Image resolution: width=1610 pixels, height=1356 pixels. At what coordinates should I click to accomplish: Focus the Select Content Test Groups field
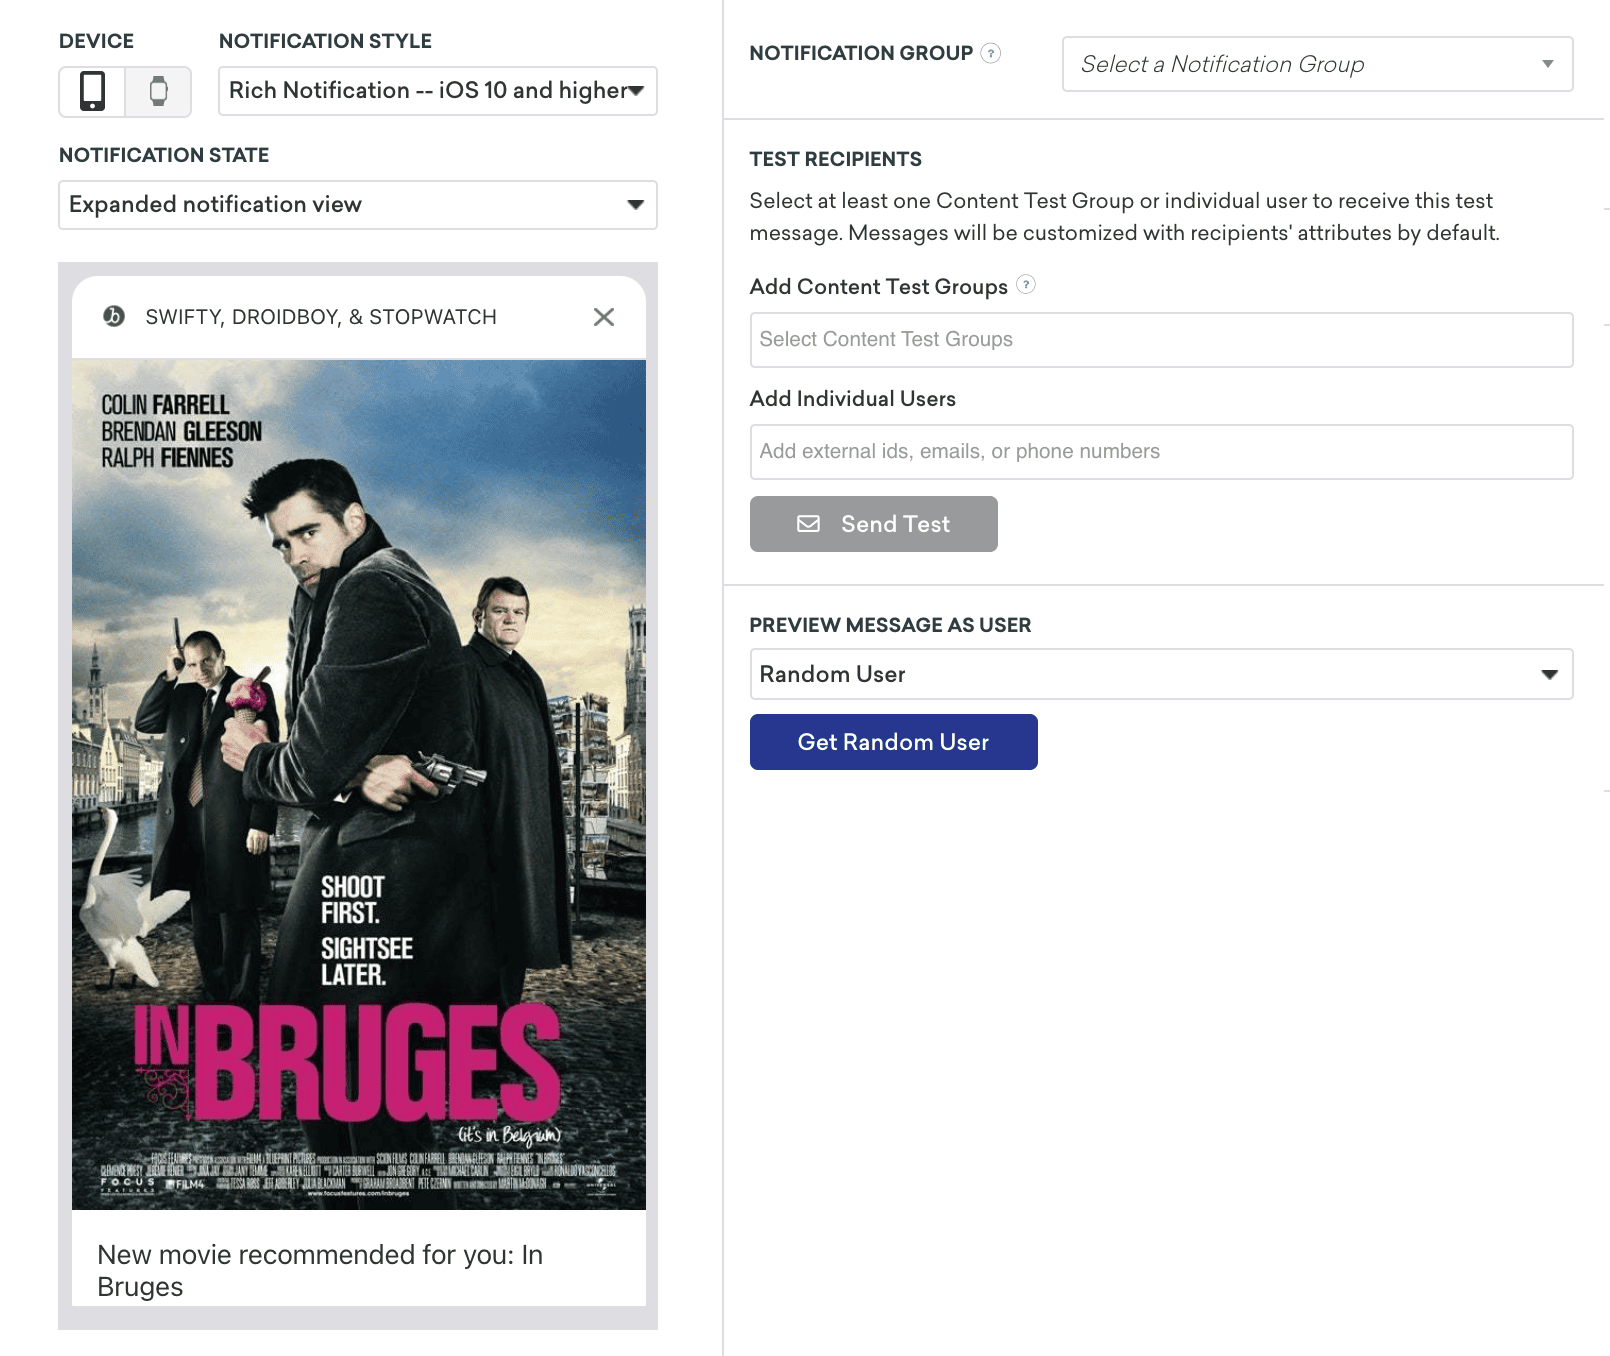pos(1160,340)
